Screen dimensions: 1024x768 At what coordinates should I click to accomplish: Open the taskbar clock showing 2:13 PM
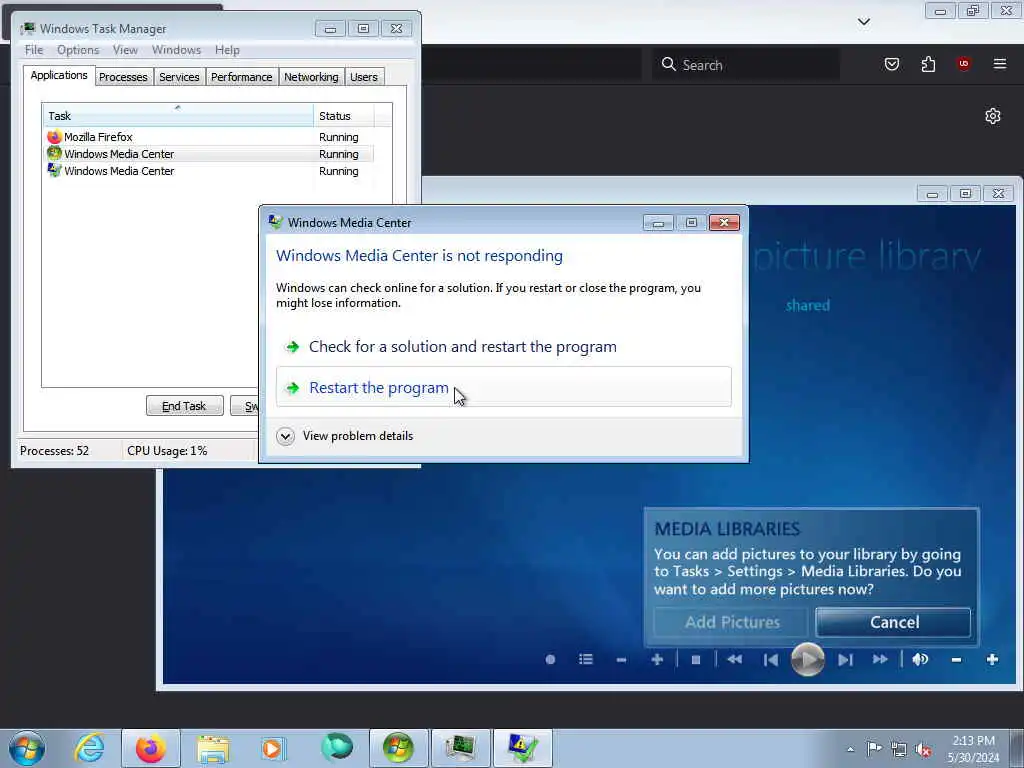coord(973,749)
